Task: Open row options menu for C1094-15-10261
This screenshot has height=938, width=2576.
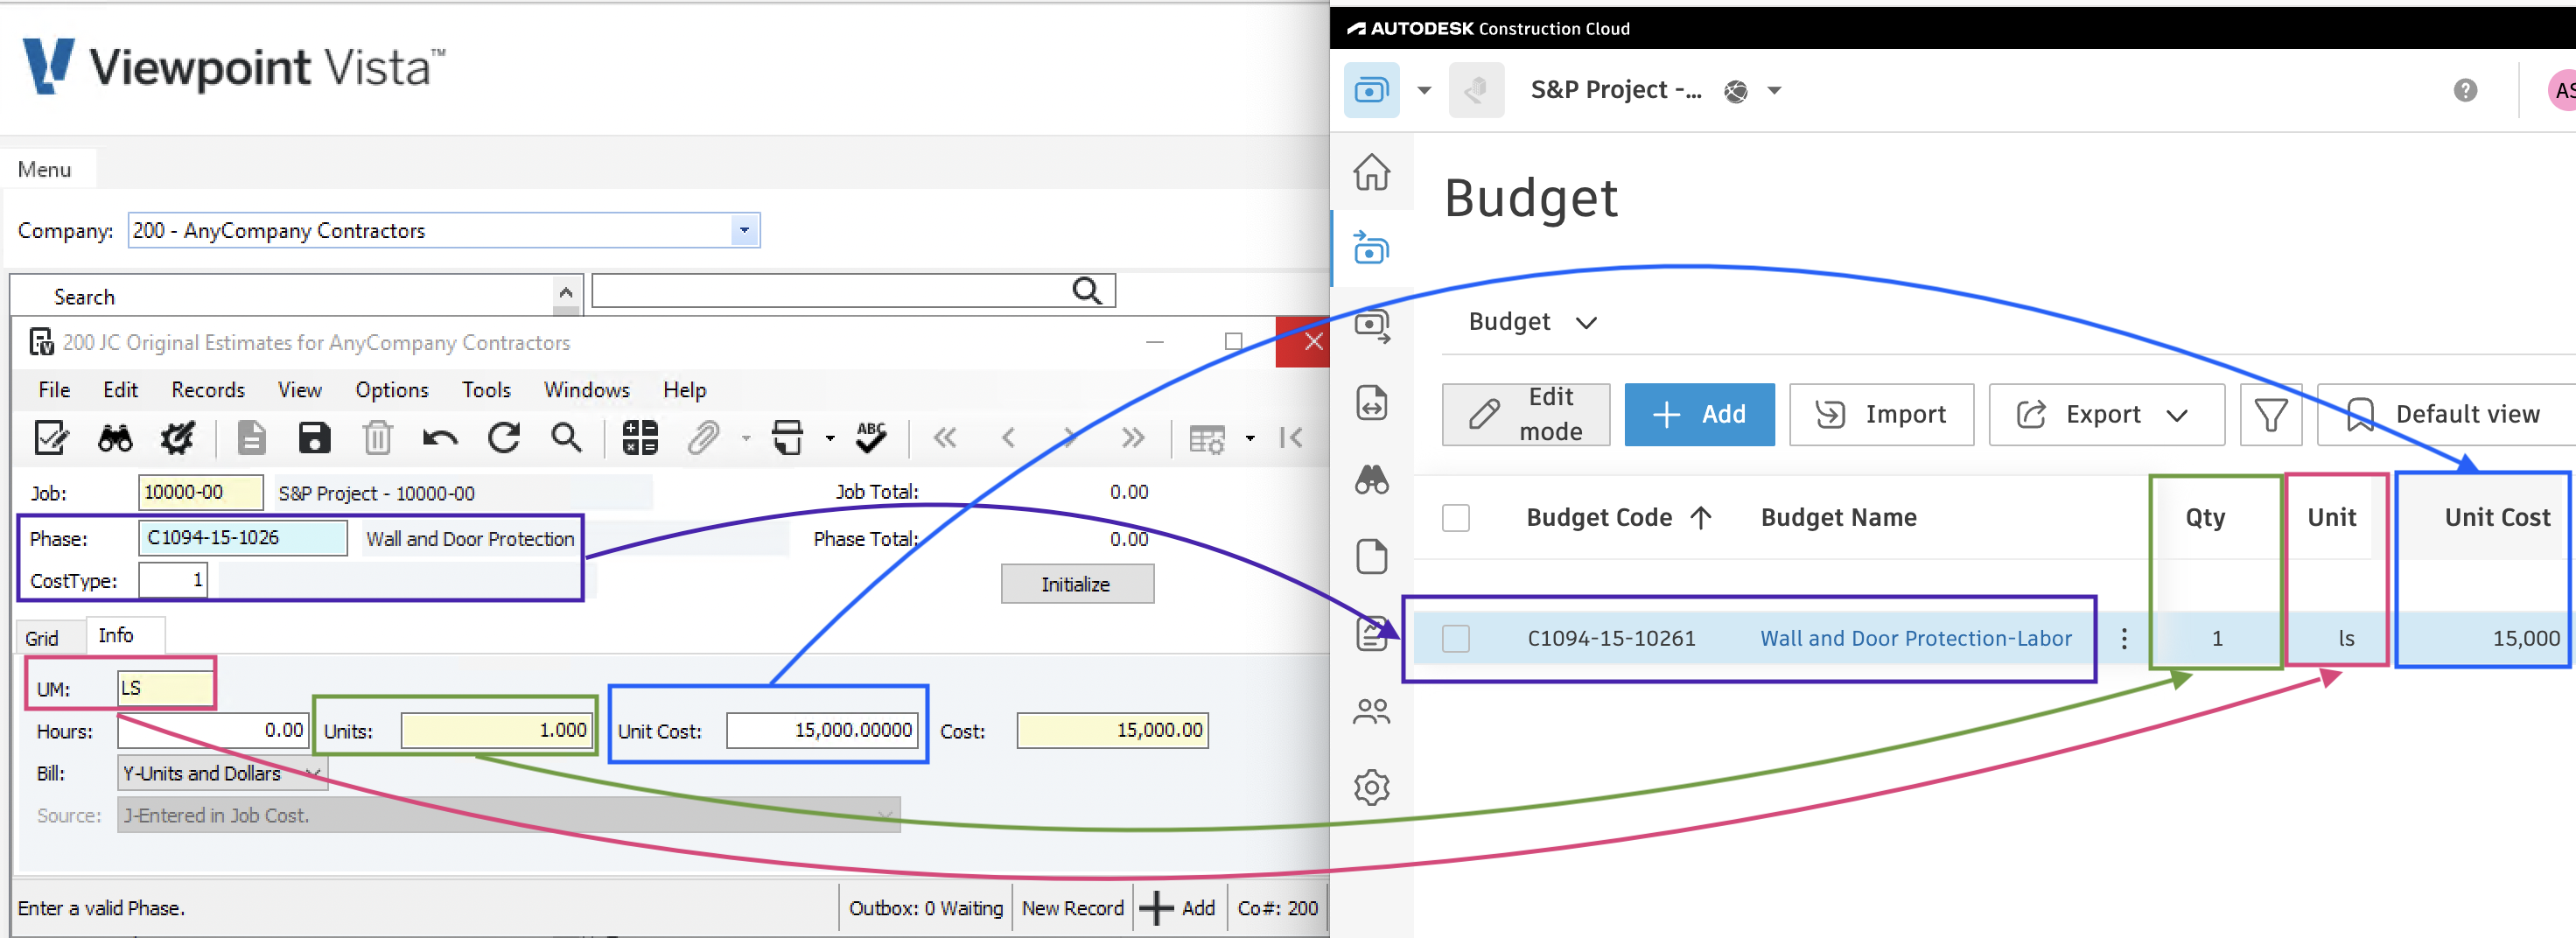Action: coord(2124,639)
